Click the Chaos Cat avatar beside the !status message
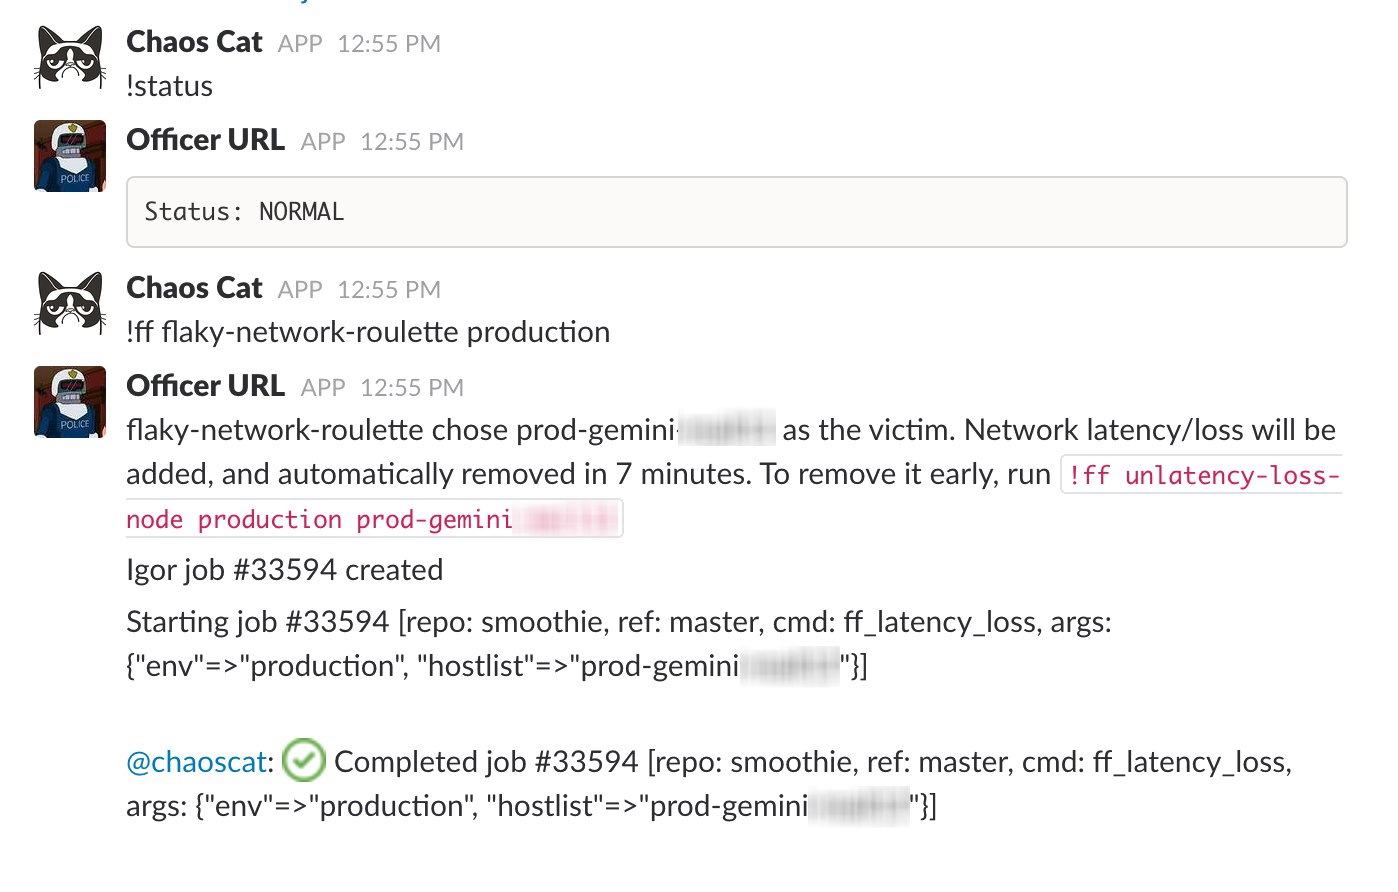The image size is (1398, 892). pyautogui.click(x=70, y=58)
